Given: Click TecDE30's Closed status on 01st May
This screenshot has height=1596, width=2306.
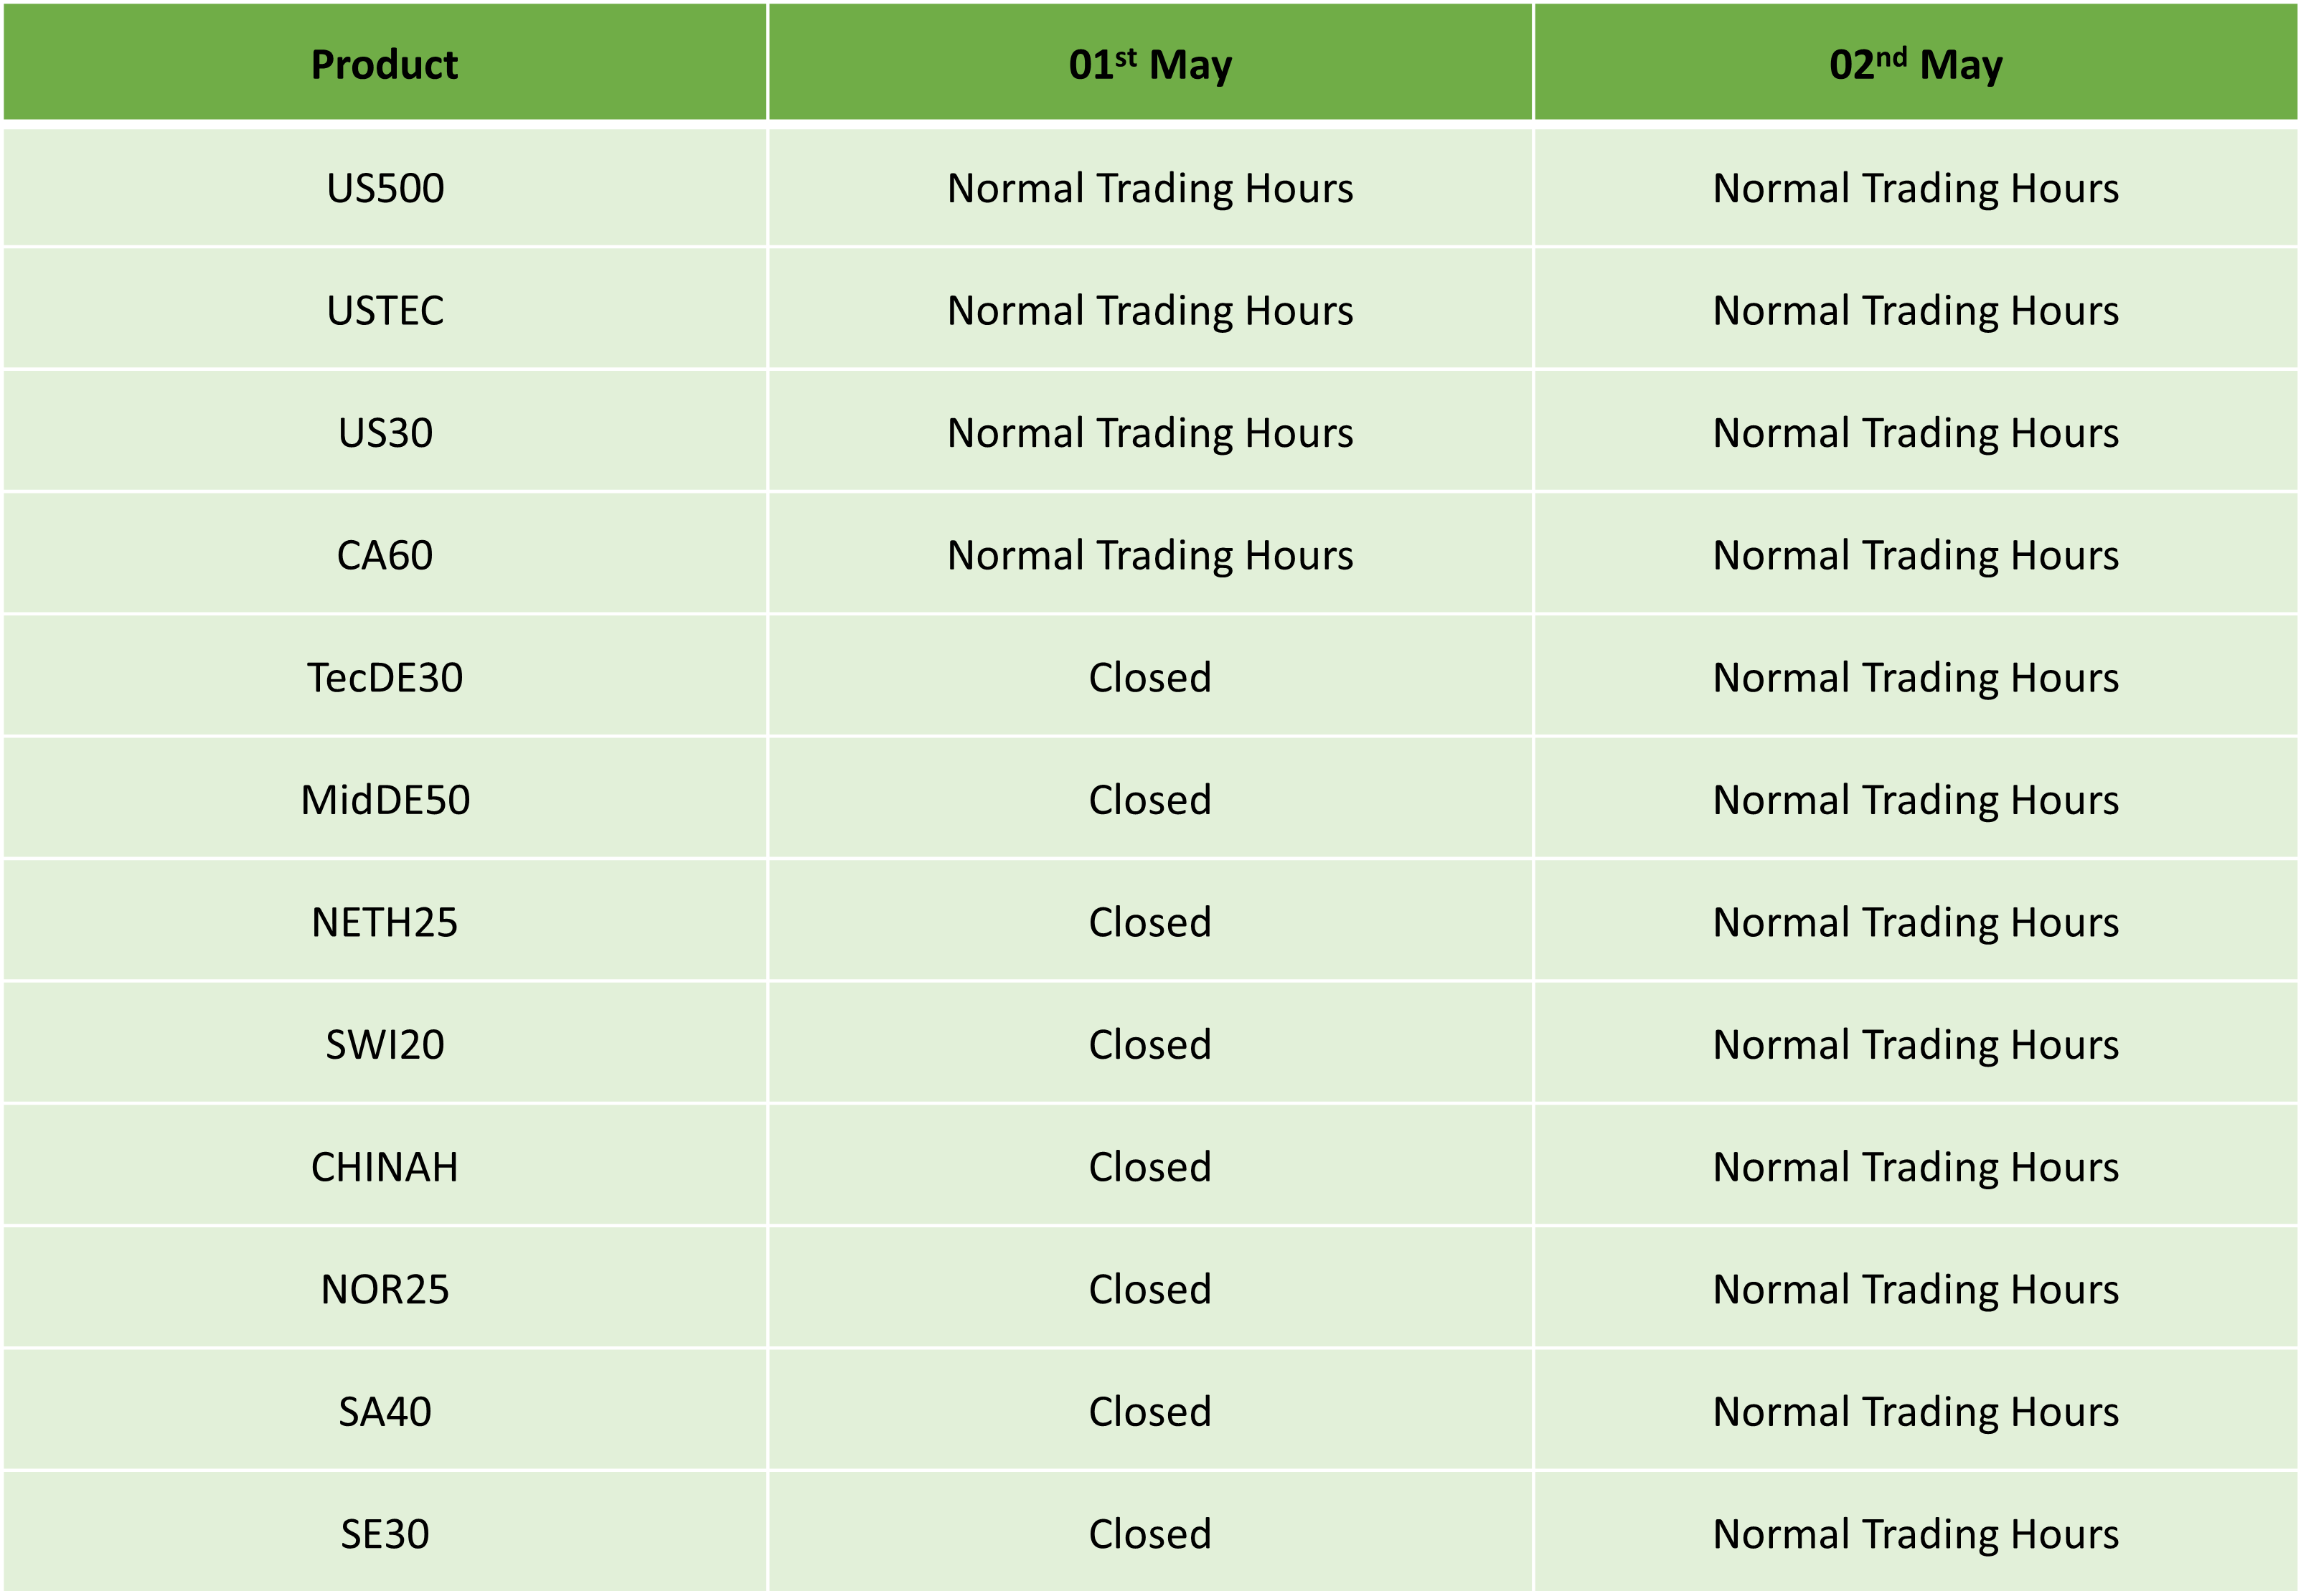Looking at the screenshot, I should point(1150,678).
